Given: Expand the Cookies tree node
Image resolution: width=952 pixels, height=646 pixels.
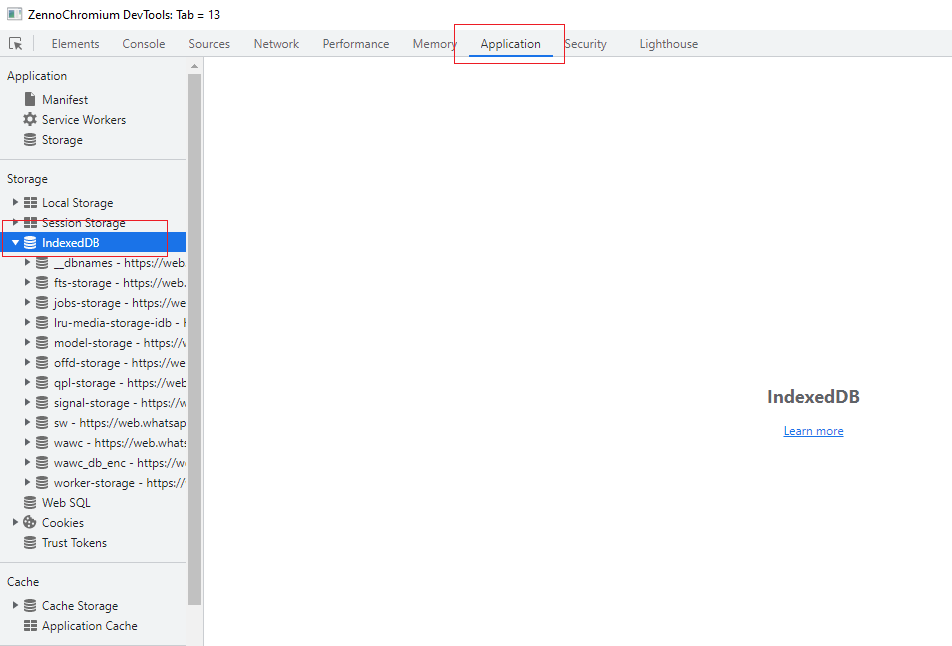Looking at the screenshot, I should pos(15,522).
